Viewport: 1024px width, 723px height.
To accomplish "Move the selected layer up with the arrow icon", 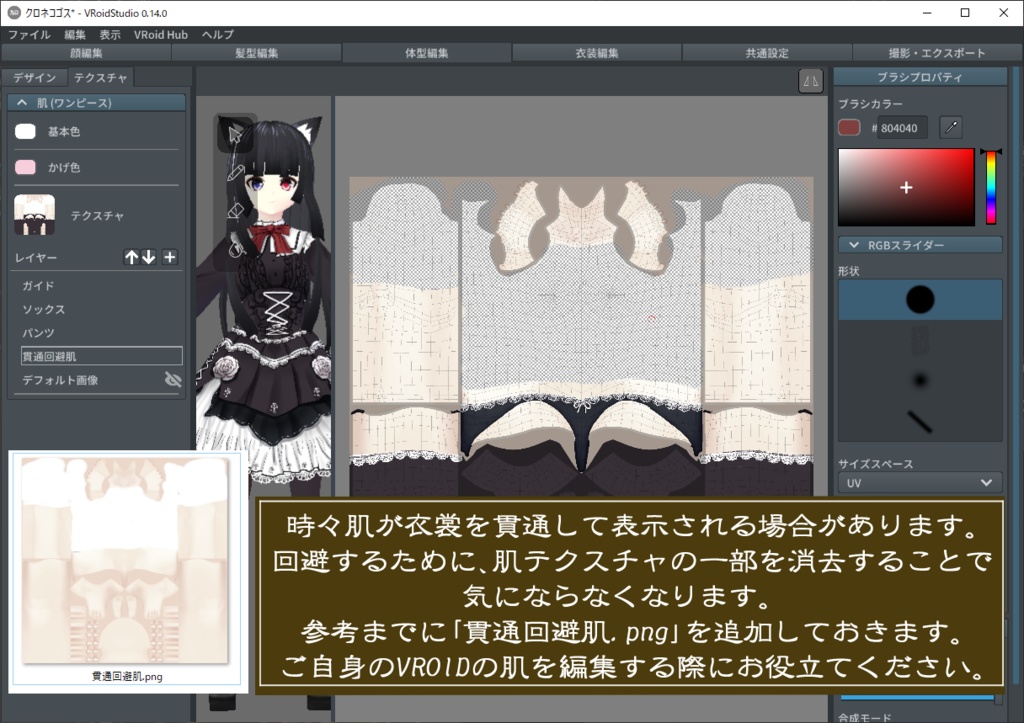I will point(132,257).
